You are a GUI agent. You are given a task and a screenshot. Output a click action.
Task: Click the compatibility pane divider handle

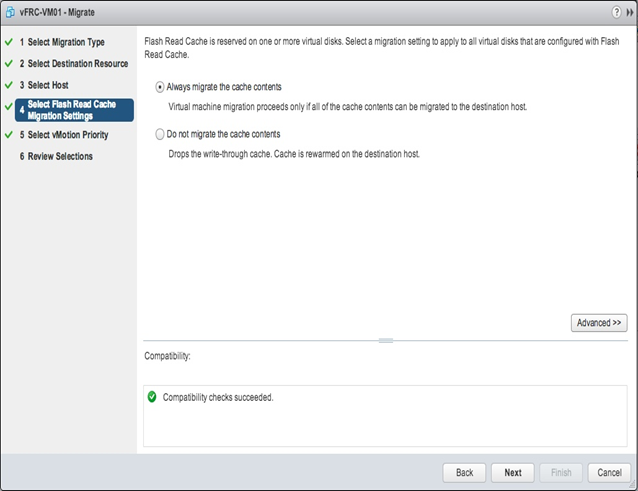386,340
